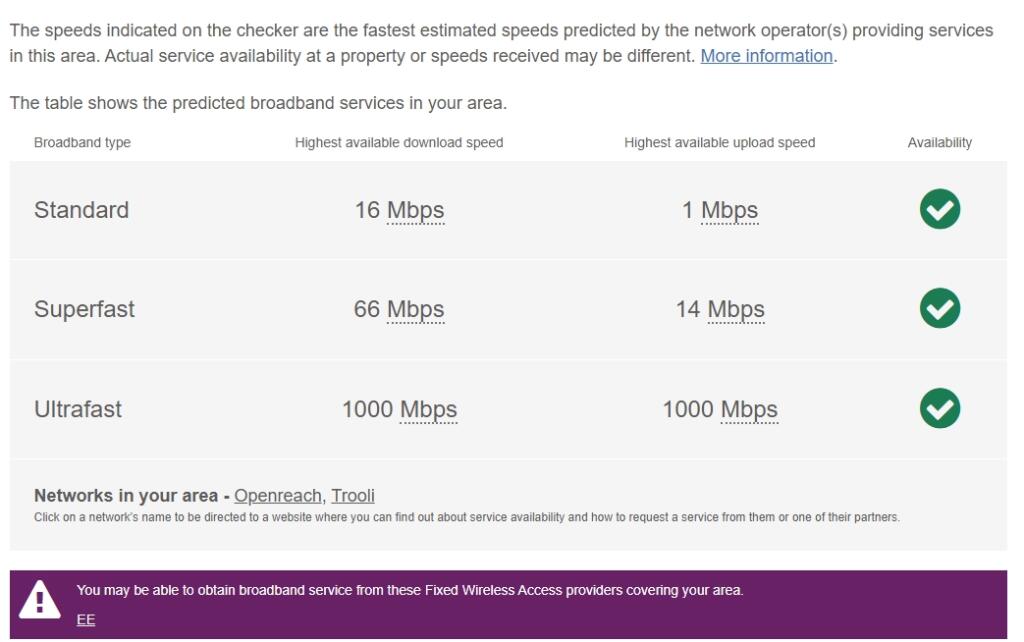Click the Standard availability green checkmark icon

click(939, 209)
